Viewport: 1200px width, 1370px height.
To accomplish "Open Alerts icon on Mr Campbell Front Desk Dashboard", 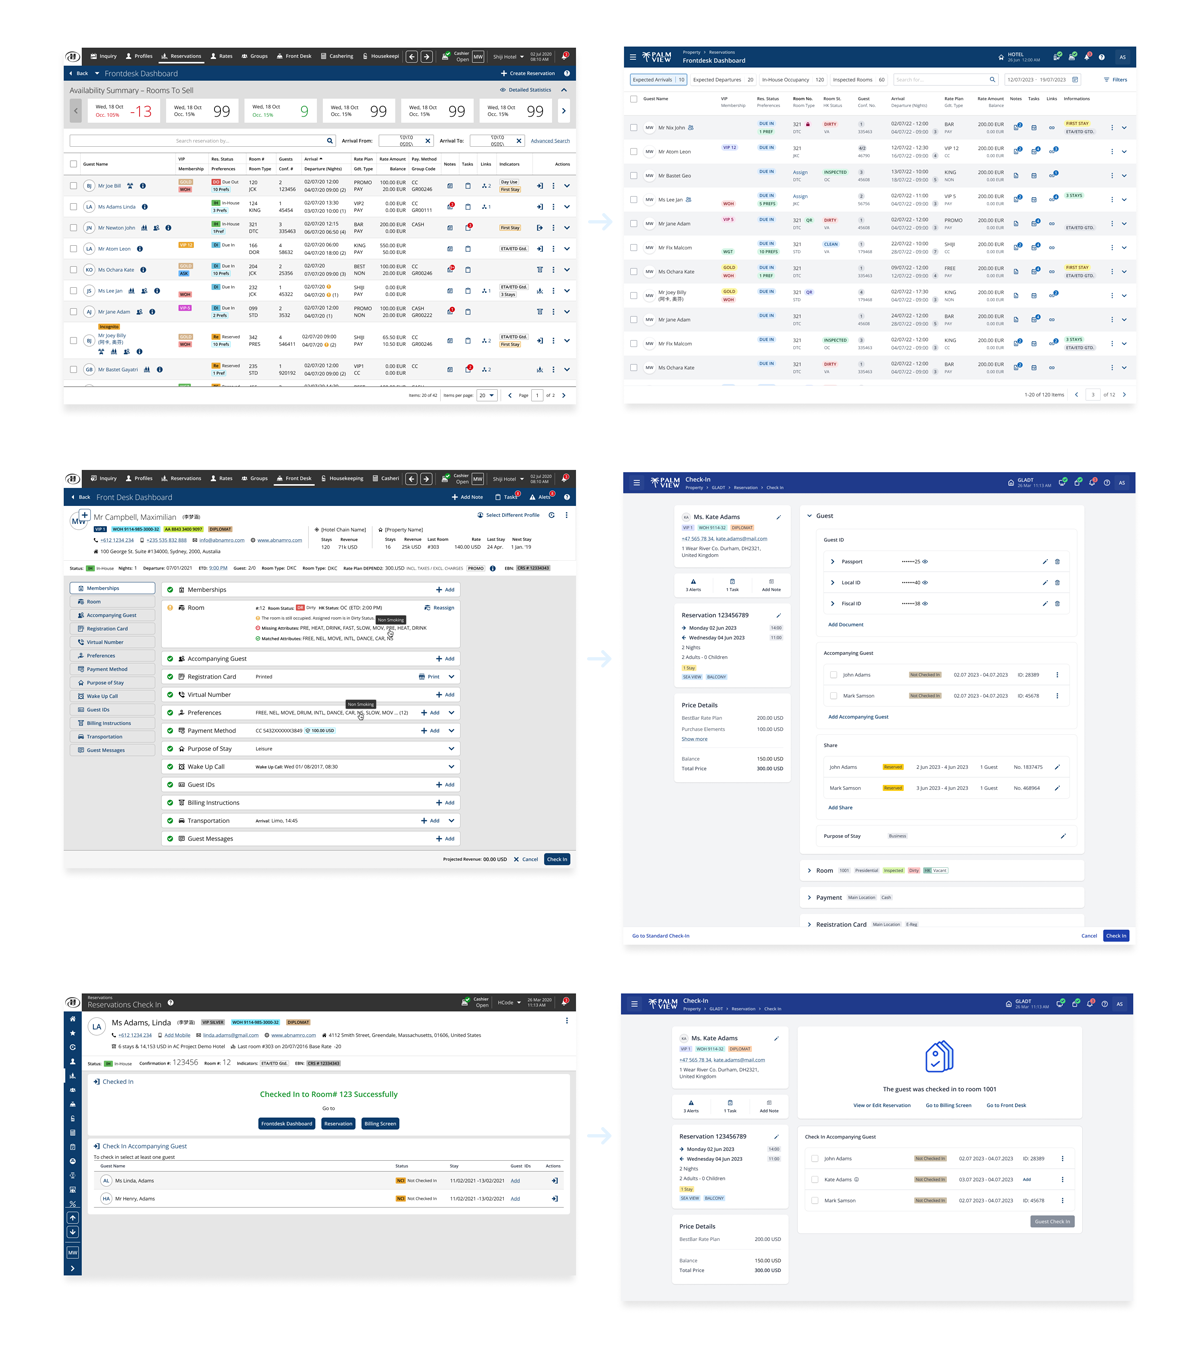I will pyautogui.click(x=533, y=497).
